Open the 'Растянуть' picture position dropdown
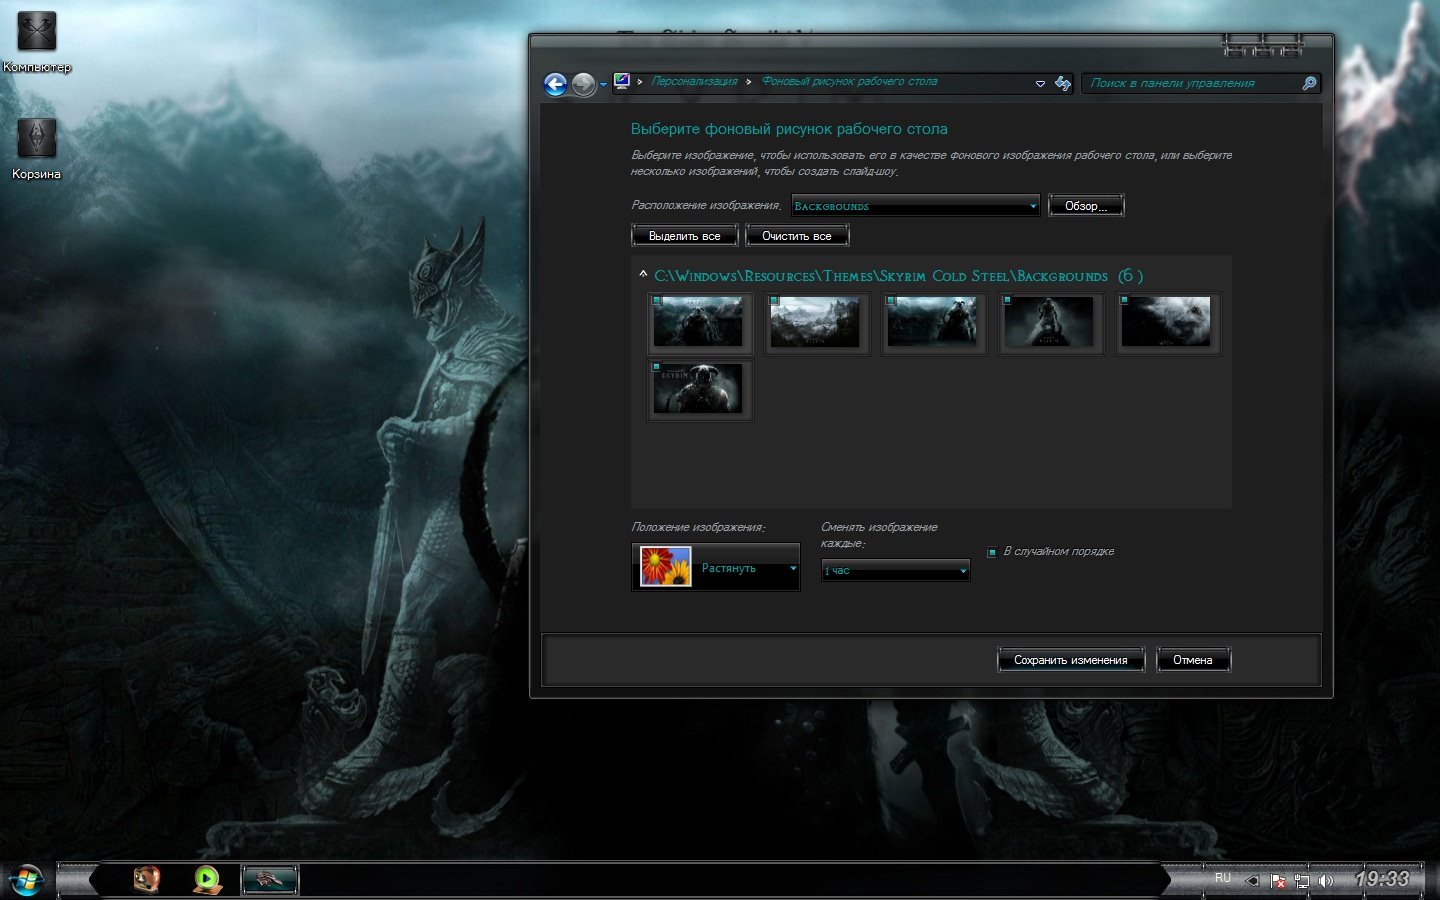This screenshot has width=1440, height=900. 716,568
